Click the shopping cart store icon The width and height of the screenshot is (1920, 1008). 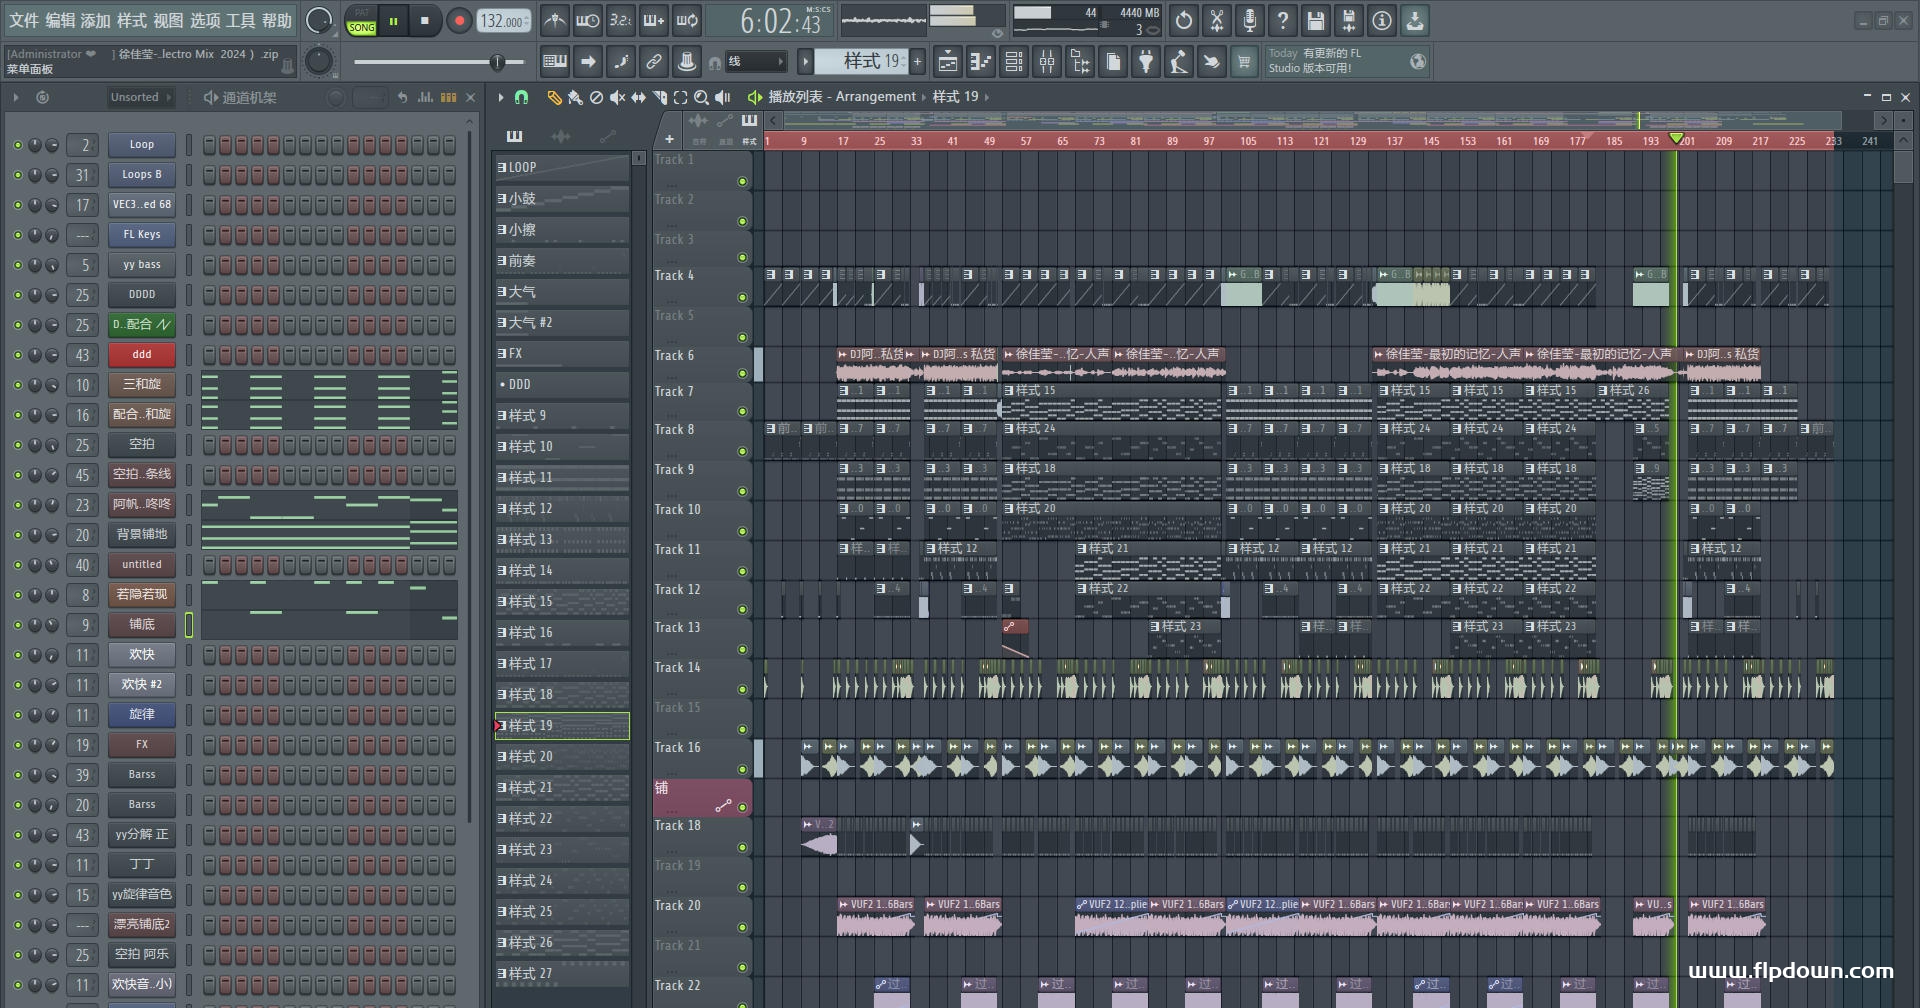[1244, 62]
